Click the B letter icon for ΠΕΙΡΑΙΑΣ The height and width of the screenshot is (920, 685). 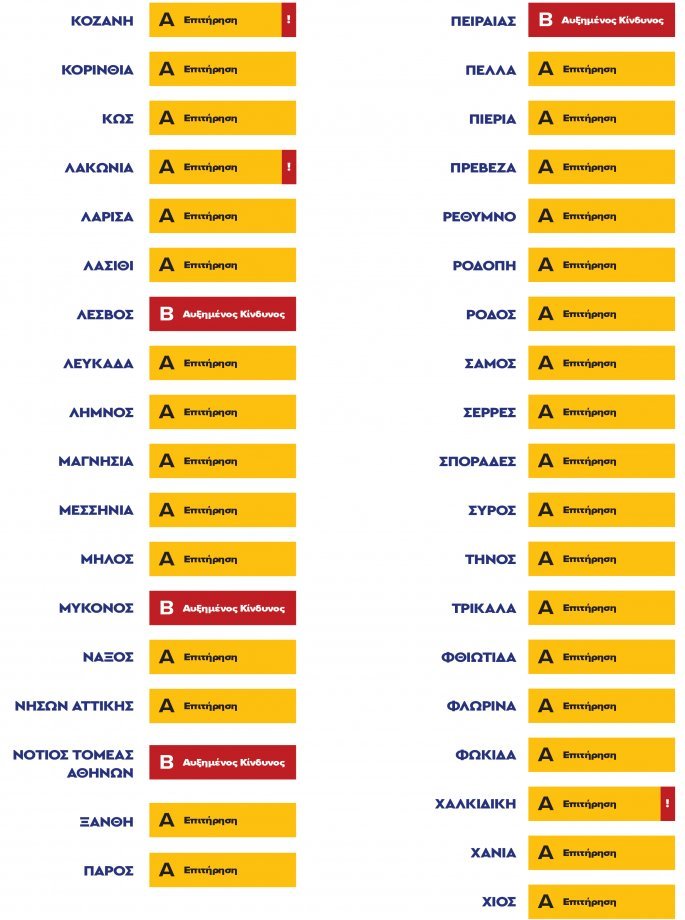click(x=546, y=20)
